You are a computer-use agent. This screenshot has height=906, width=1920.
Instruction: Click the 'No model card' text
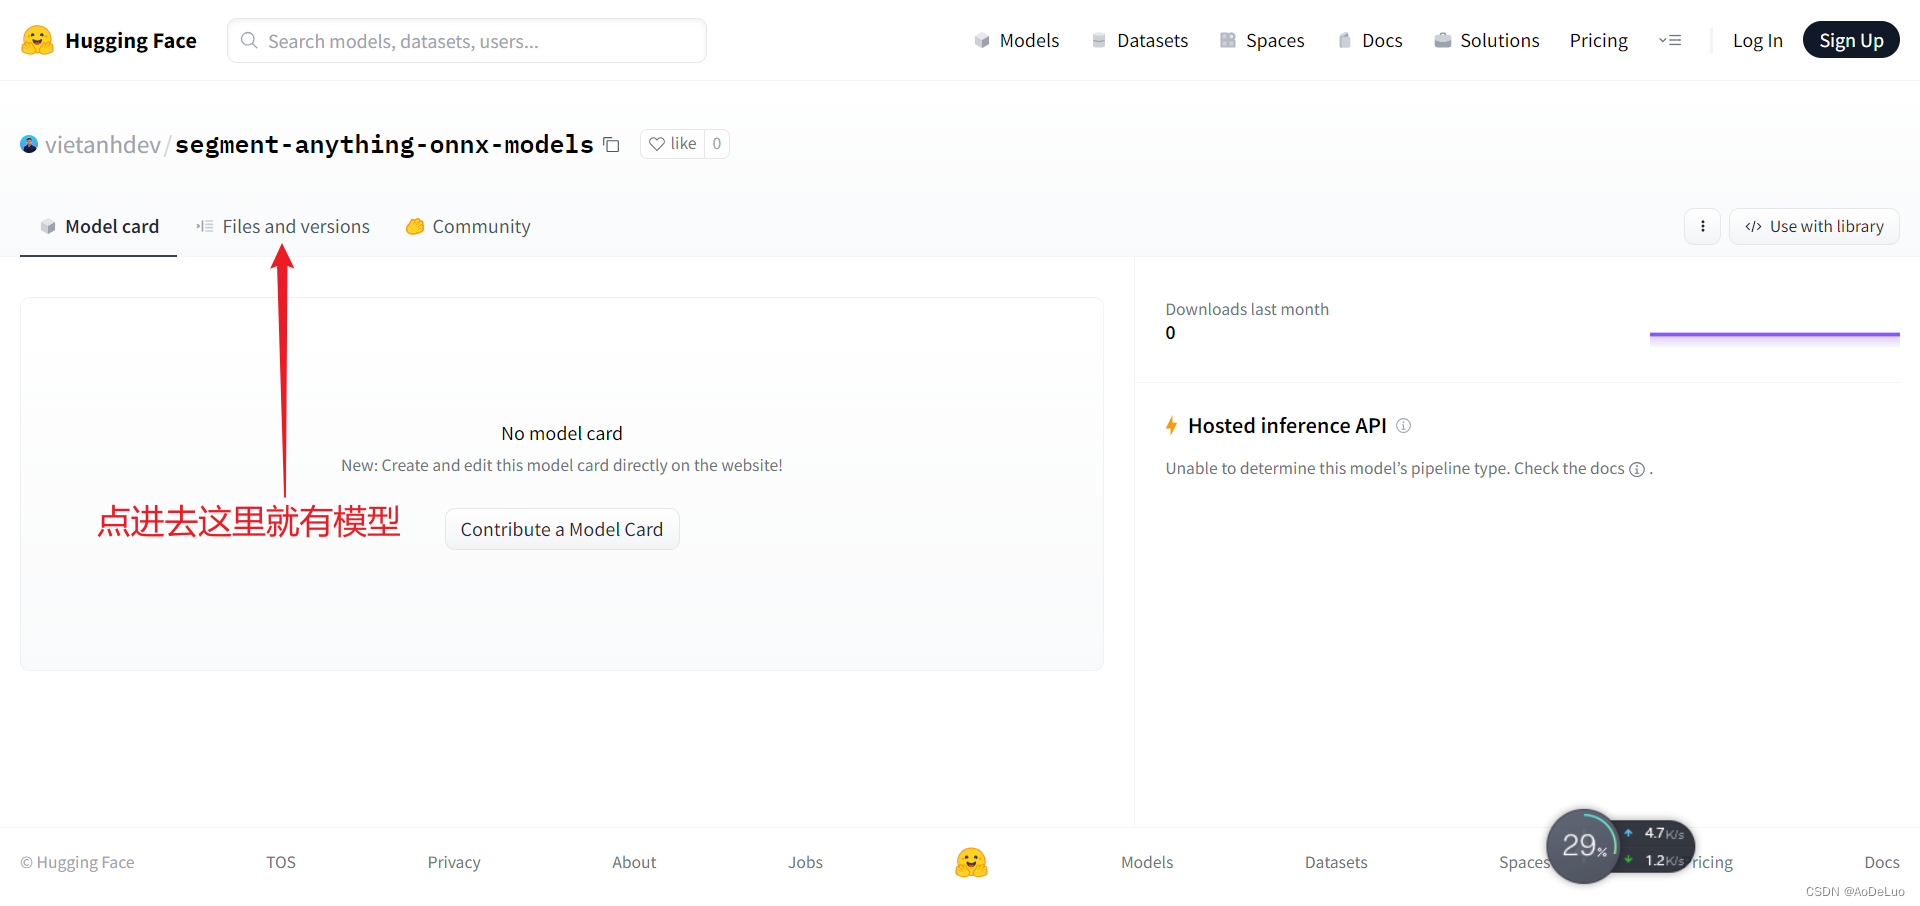[562, 434]
